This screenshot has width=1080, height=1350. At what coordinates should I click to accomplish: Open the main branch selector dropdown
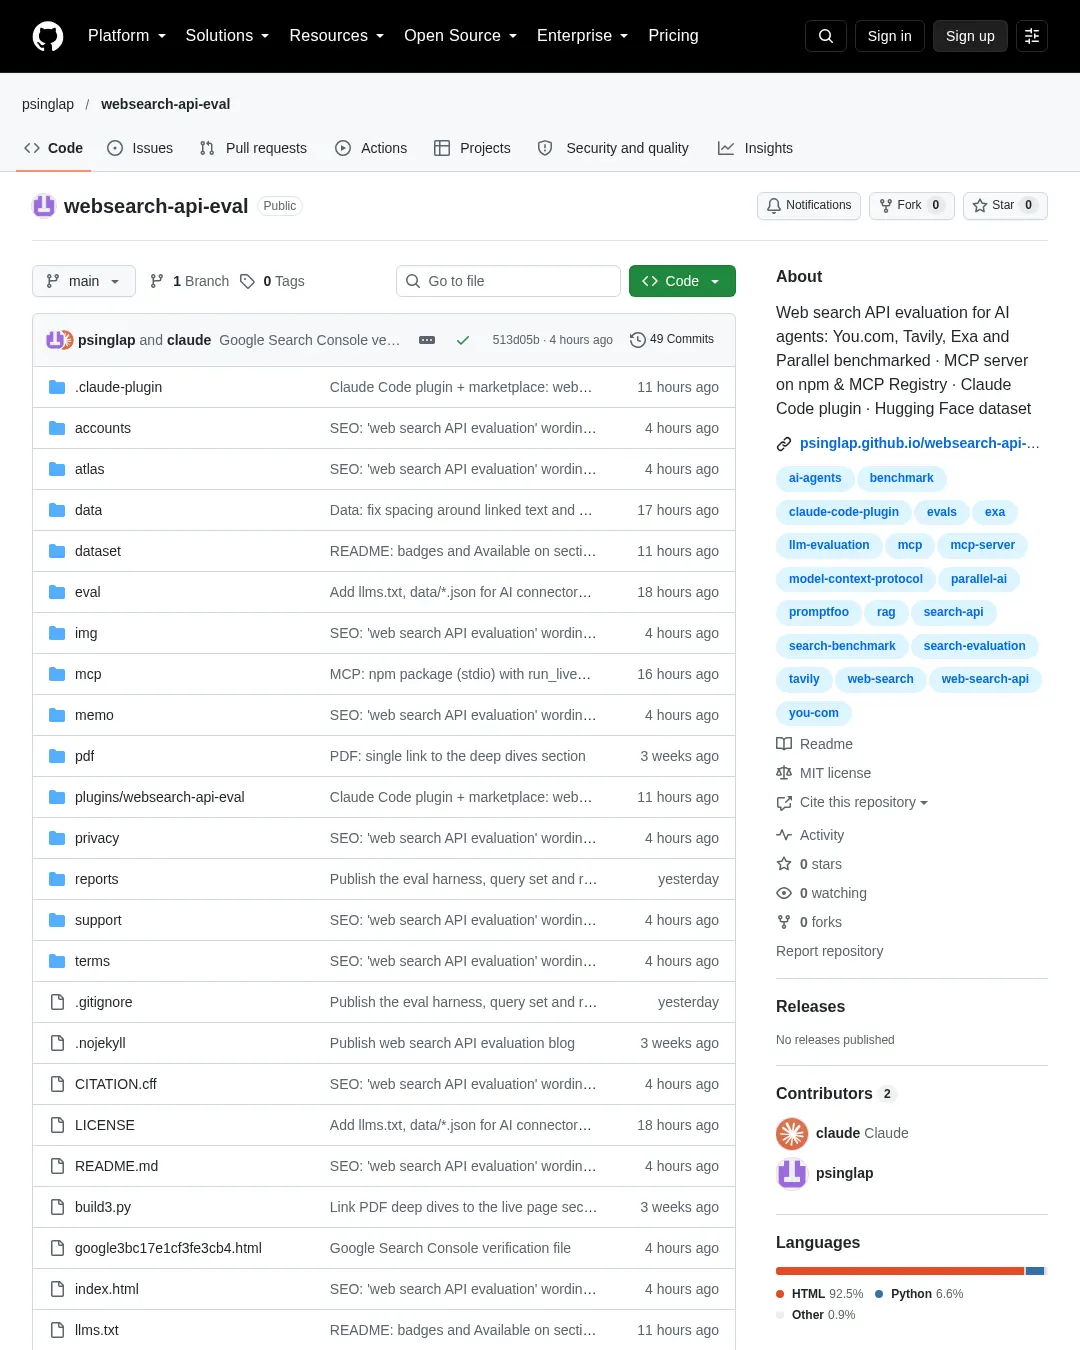(83, 281)
